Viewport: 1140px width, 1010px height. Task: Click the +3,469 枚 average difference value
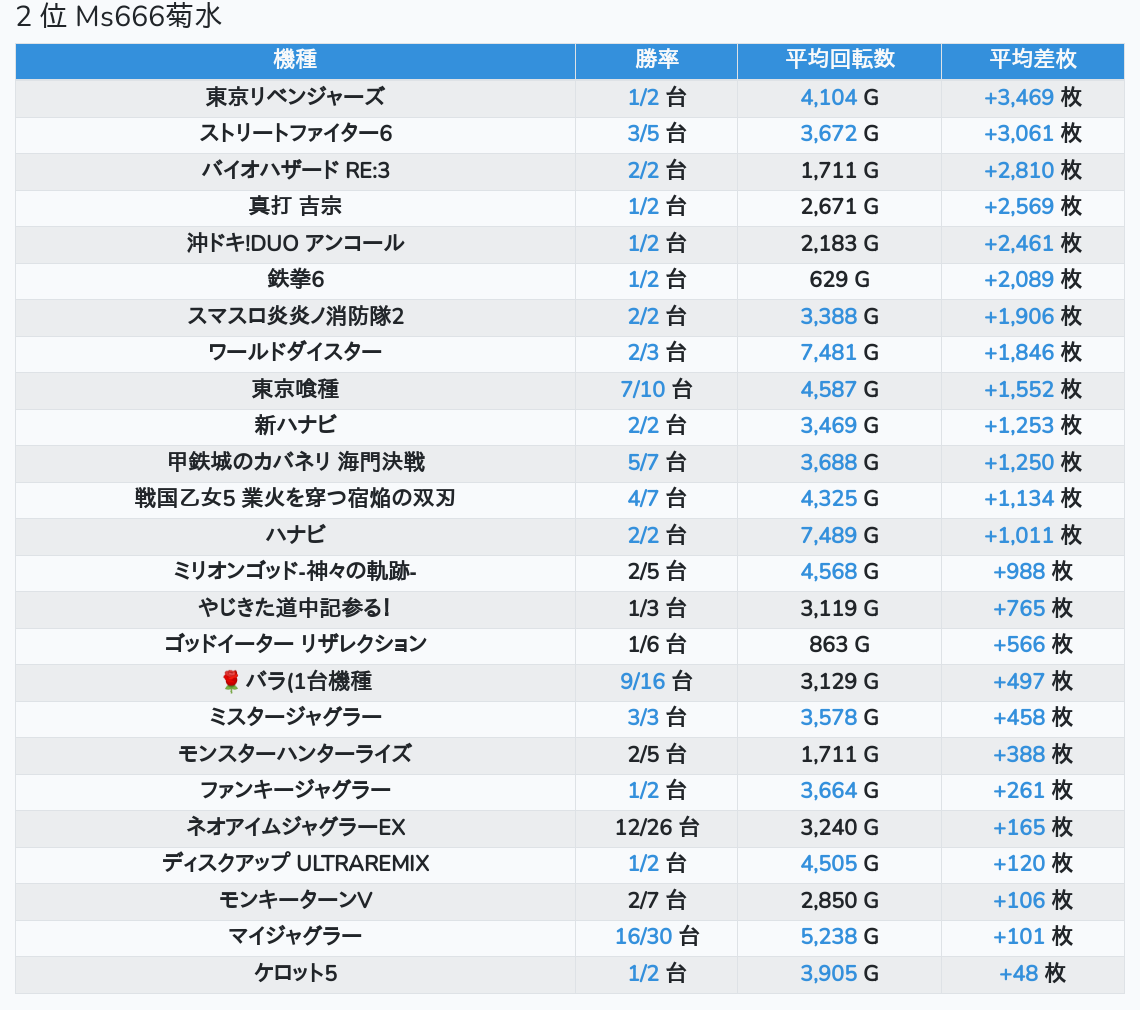(x=1032, y=97)
